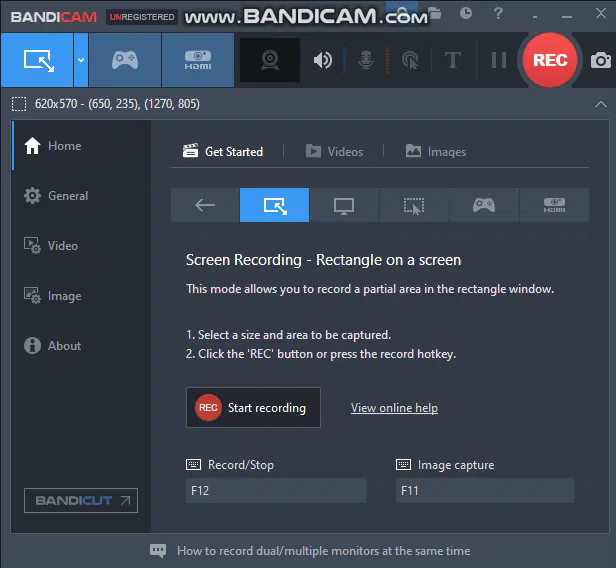This screenshot has width=616, height=568.
Task: Open the output folder icon in title bar
Action: pos(434,13)
